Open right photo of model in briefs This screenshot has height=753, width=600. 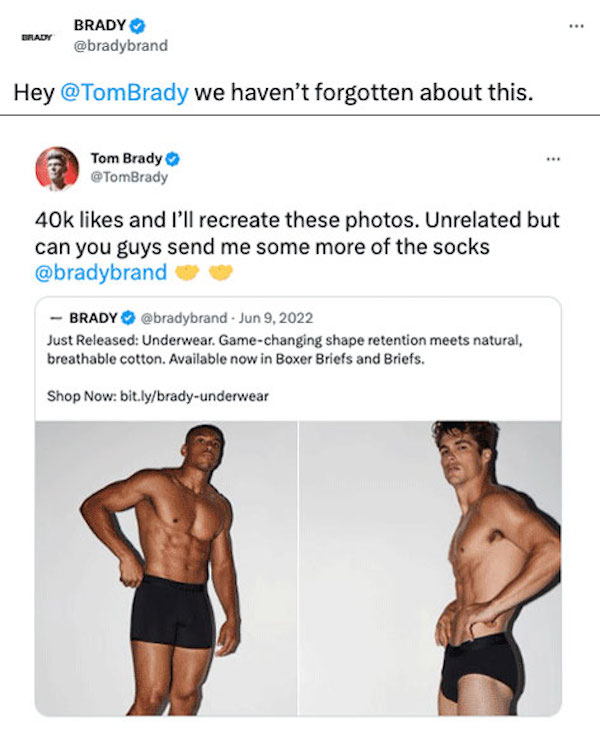(430, 567)
